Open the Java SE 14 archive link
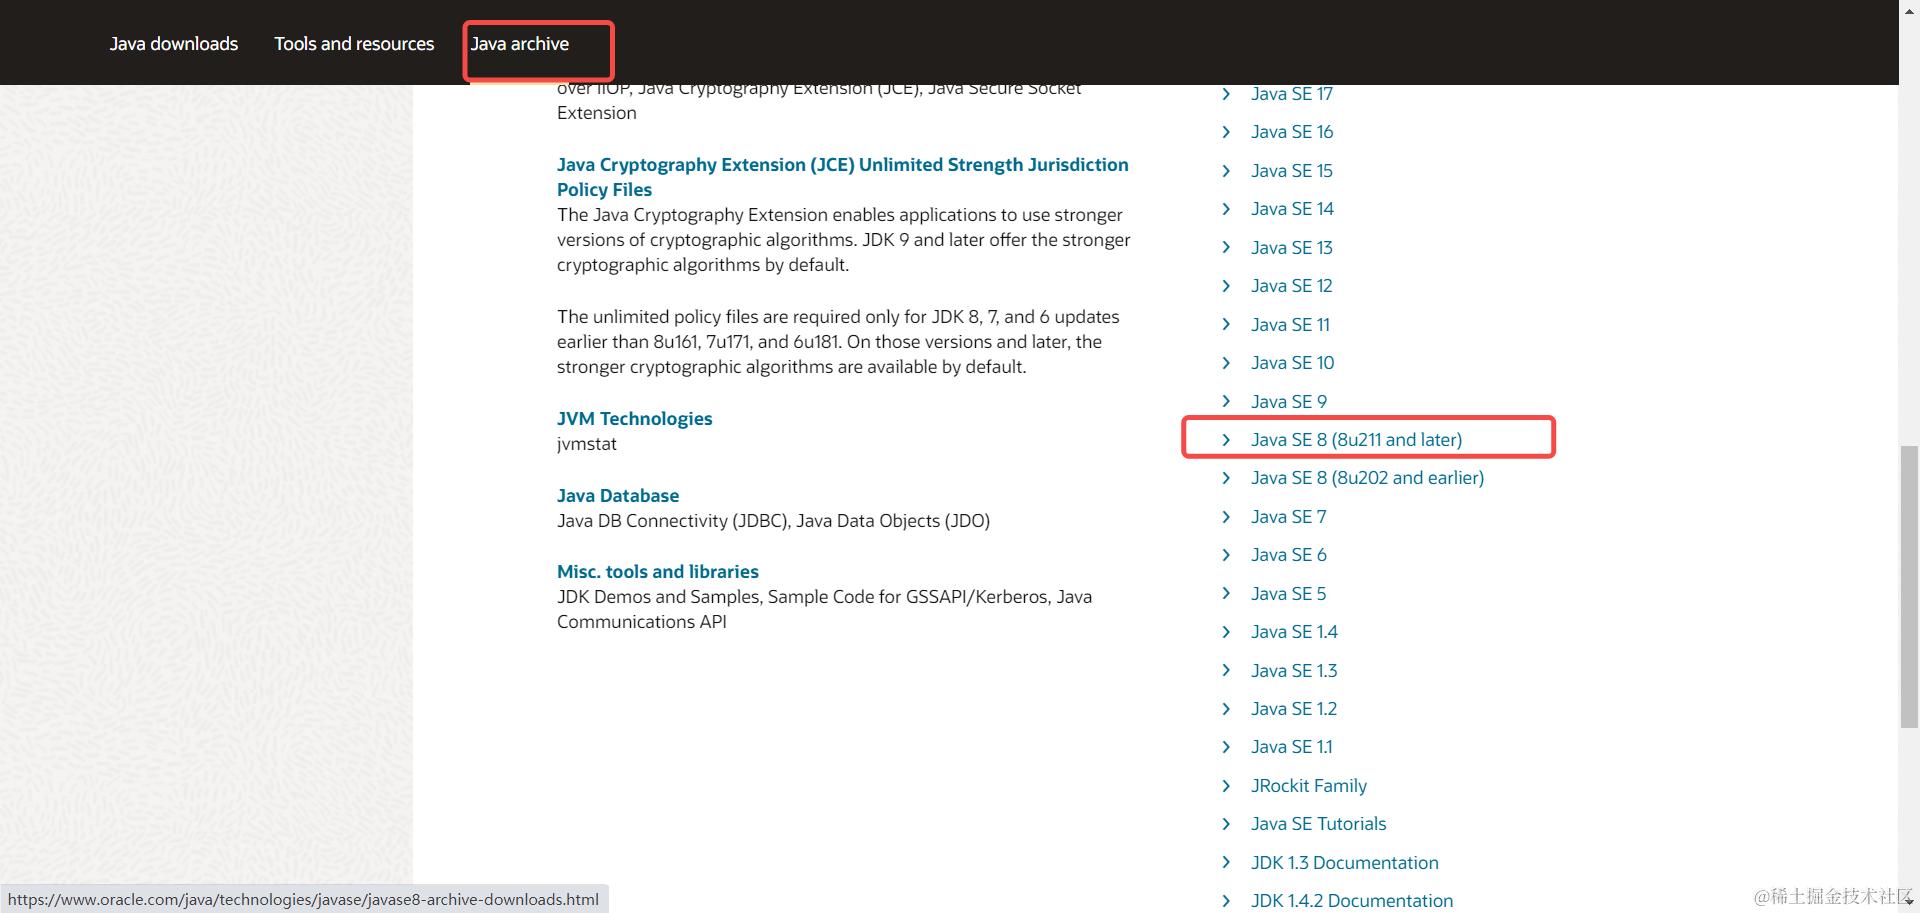This screenshot has height=913, width=1920. point(1292,209)
